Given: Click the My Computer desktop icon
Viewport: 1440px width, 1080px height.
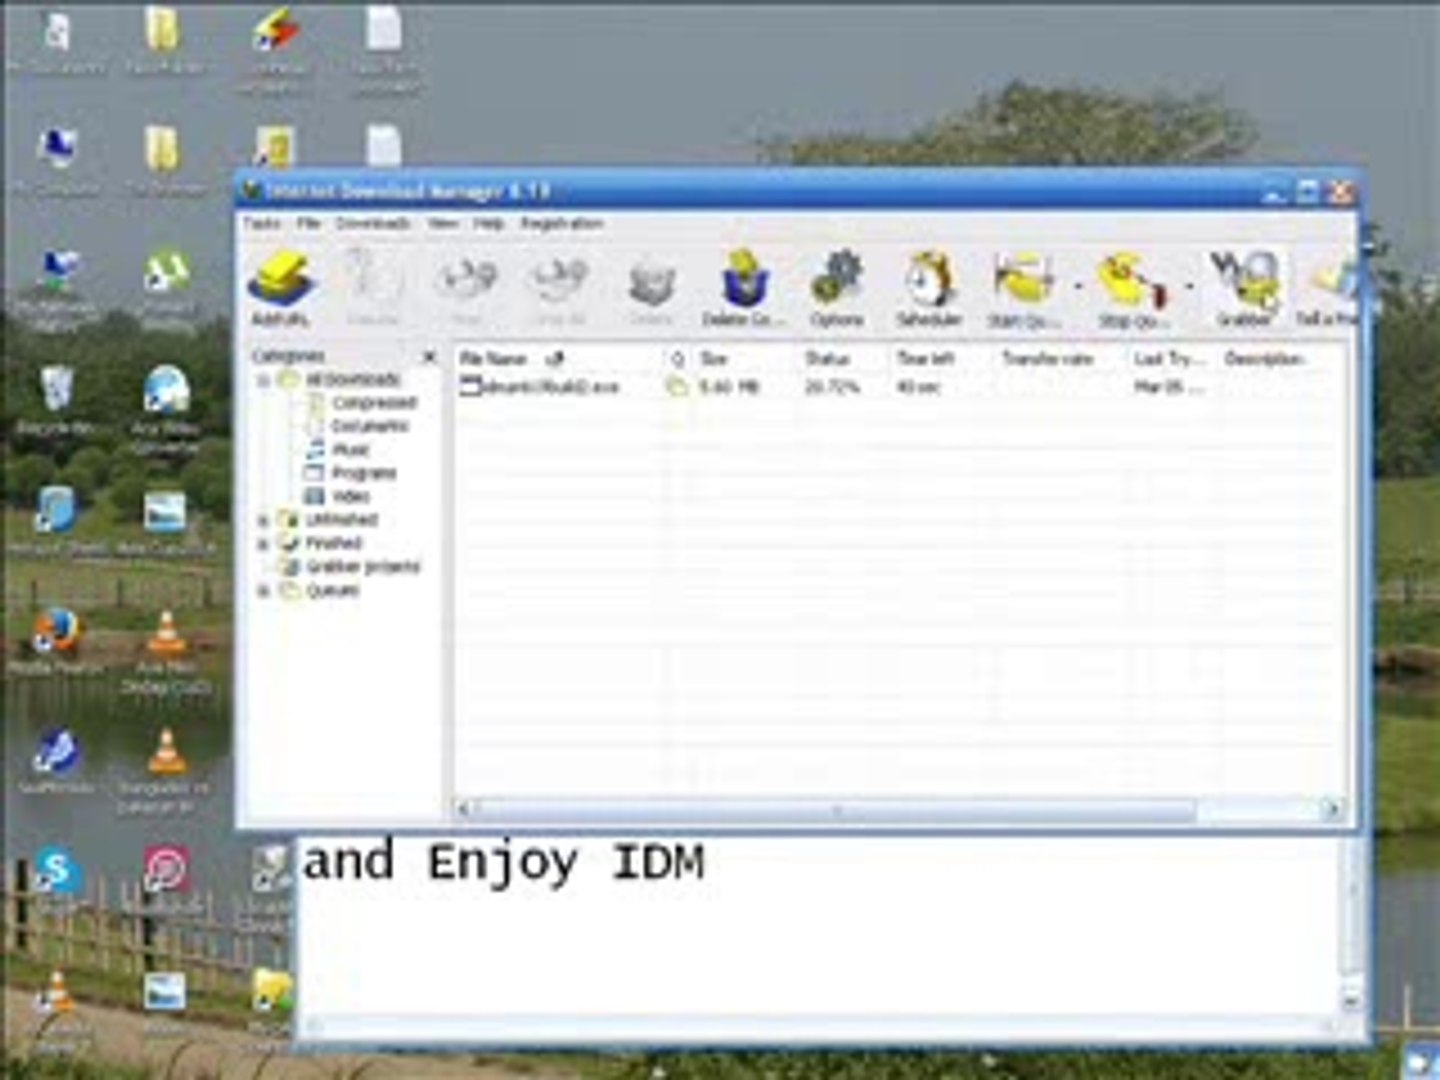Looking at the screenshot, I should [56, 160].
